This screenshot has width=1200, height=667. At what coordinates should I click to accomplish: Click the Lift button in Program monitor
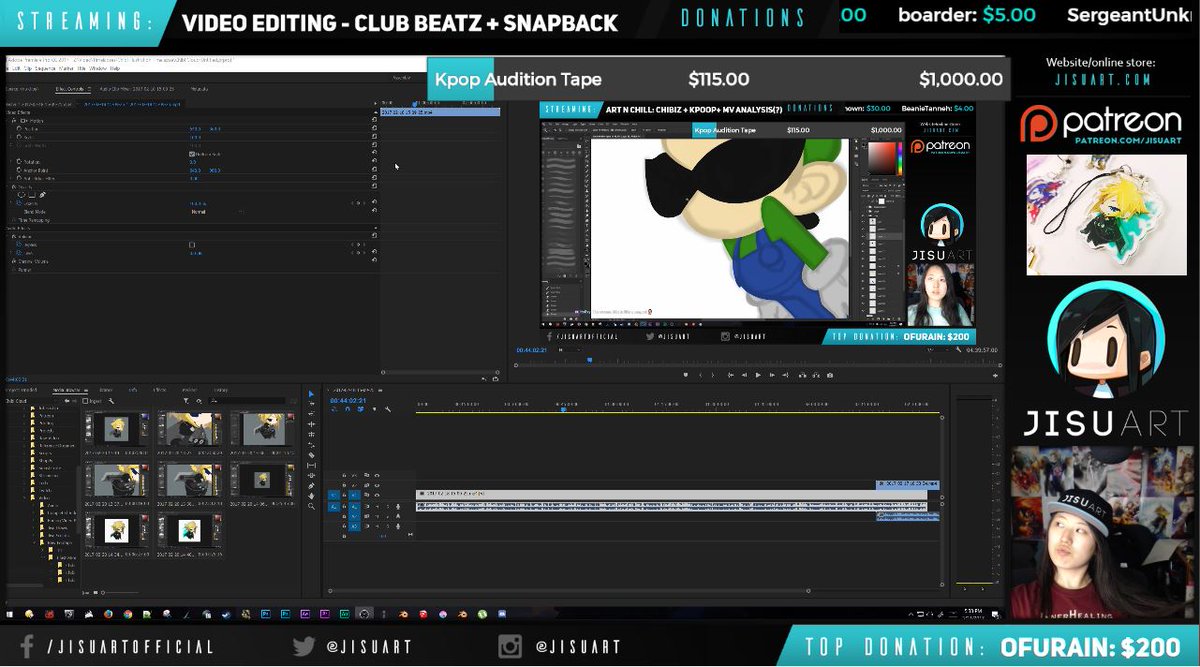[802, 375]
